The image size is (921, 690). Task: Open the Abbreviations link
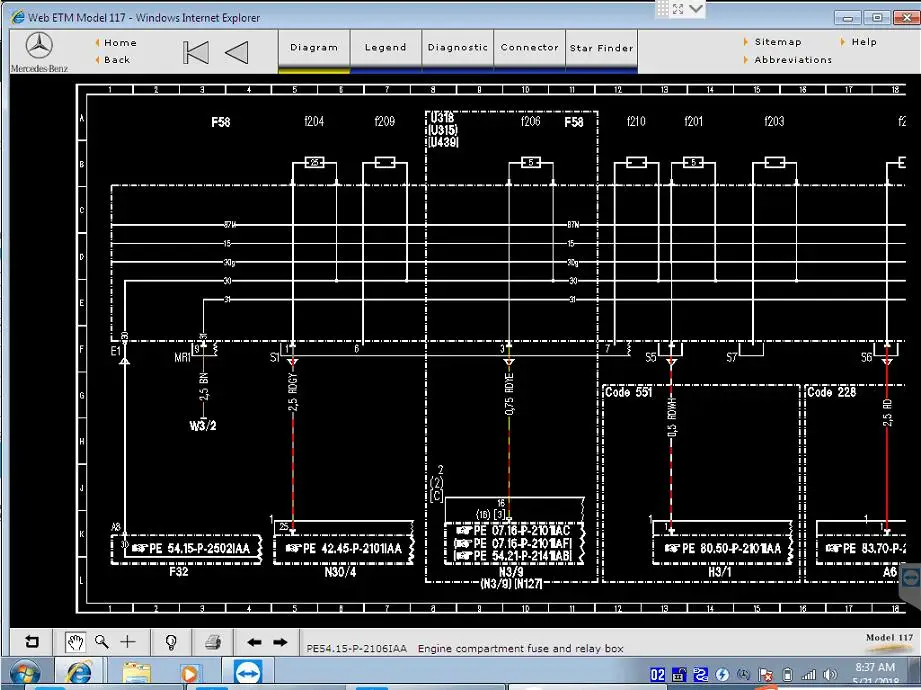(793, 60)
